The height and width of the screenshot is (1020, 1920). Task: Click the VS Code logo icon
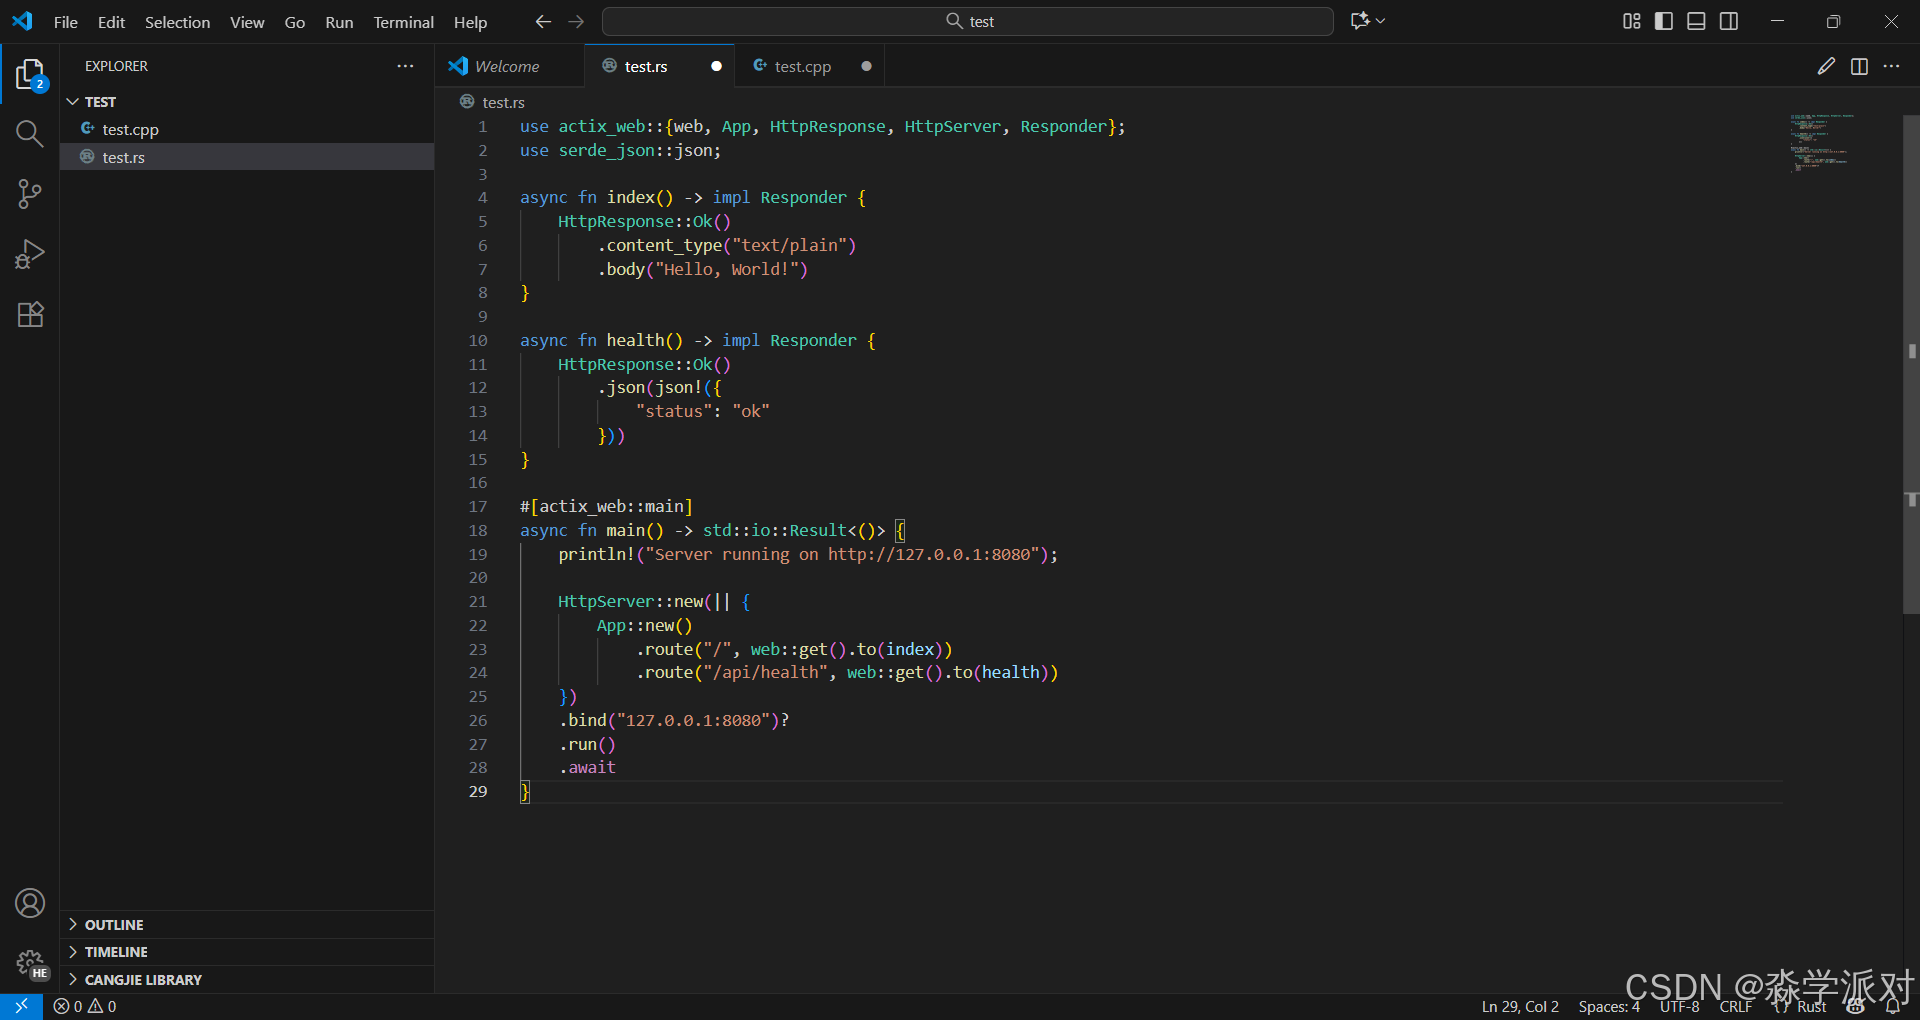pos(22,21)
